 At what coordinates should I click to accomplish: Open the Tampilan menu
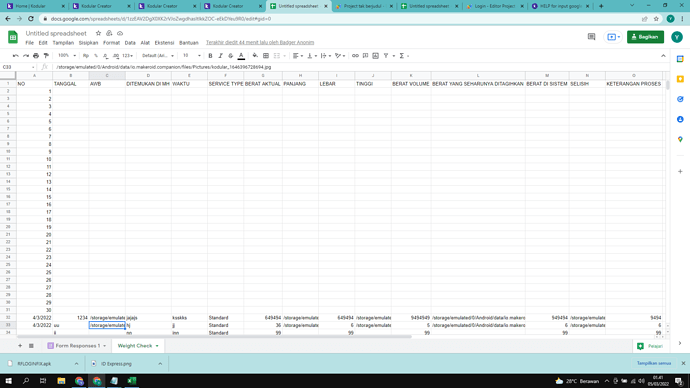(63, 43)
